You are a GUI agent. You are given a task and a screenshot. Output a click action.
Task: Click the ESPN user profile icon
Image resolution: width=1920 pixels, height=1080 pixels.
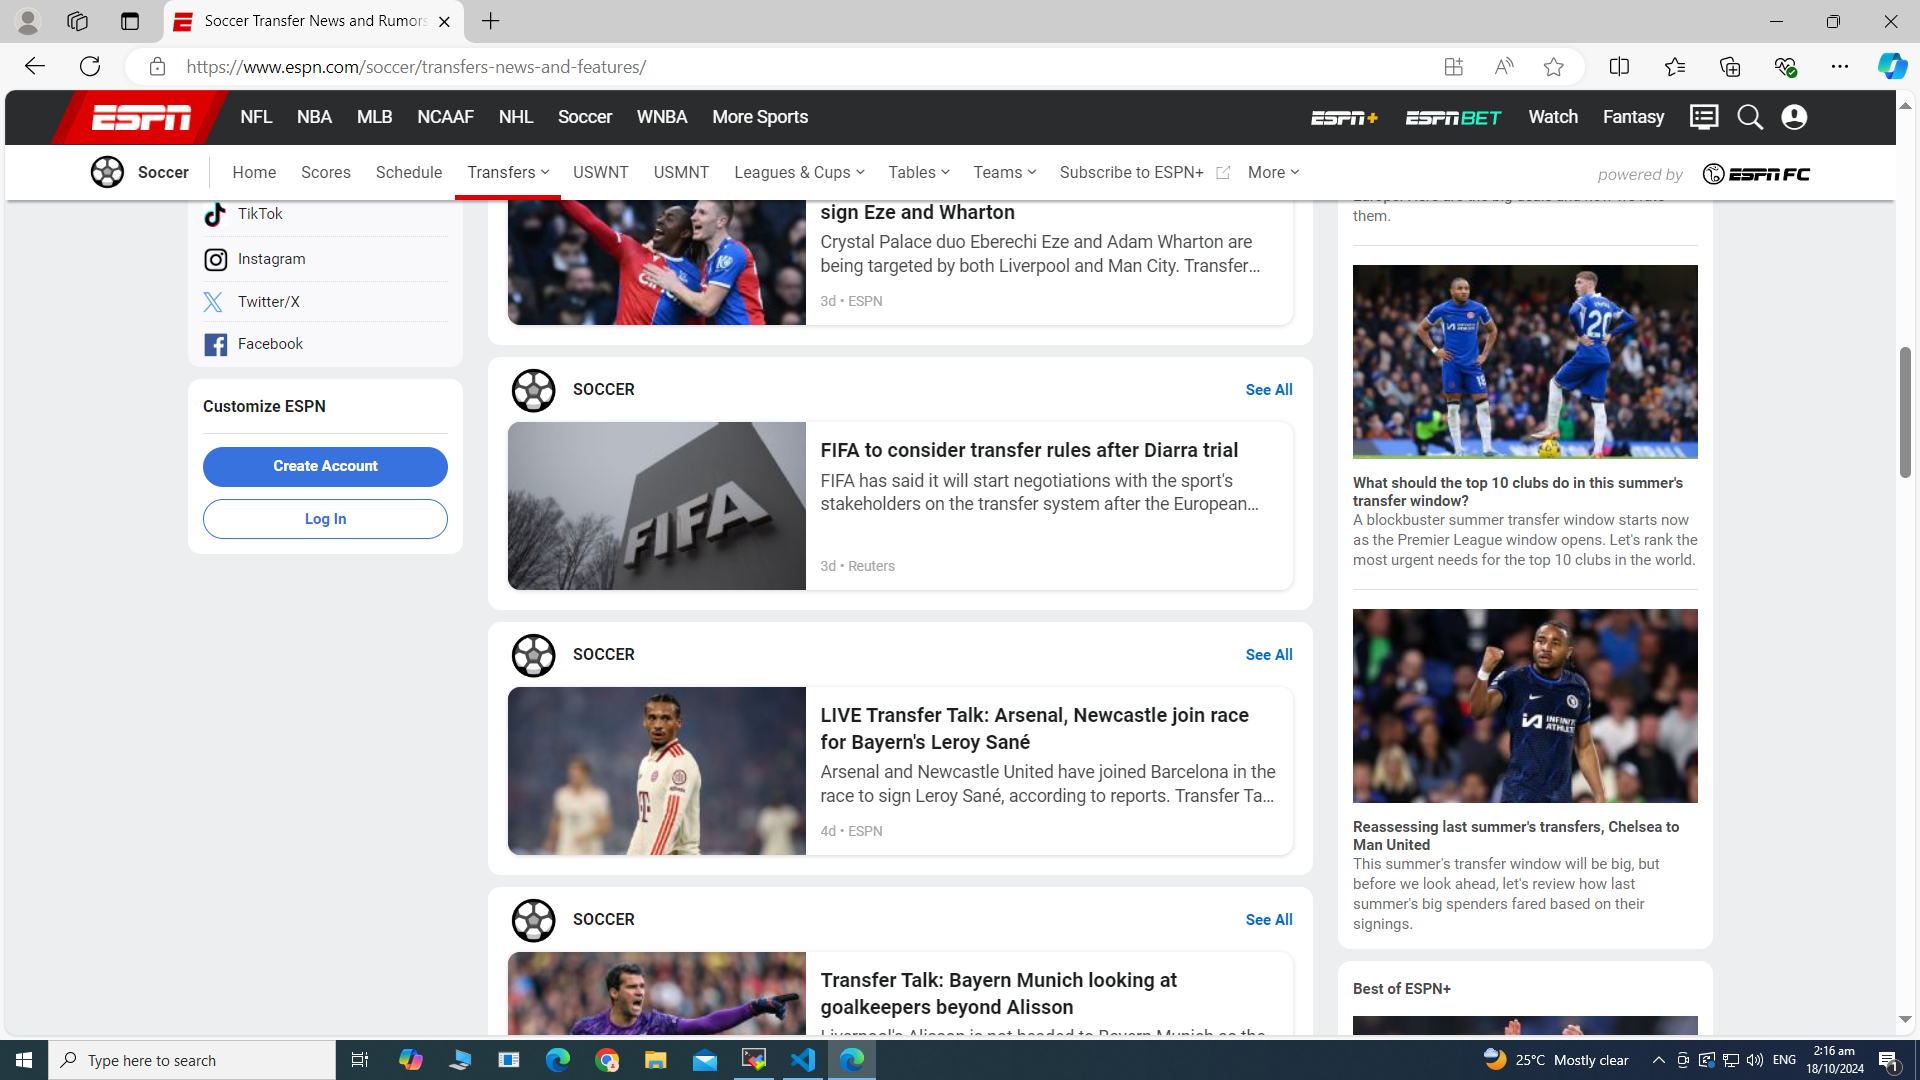(x=1794, y=117)
